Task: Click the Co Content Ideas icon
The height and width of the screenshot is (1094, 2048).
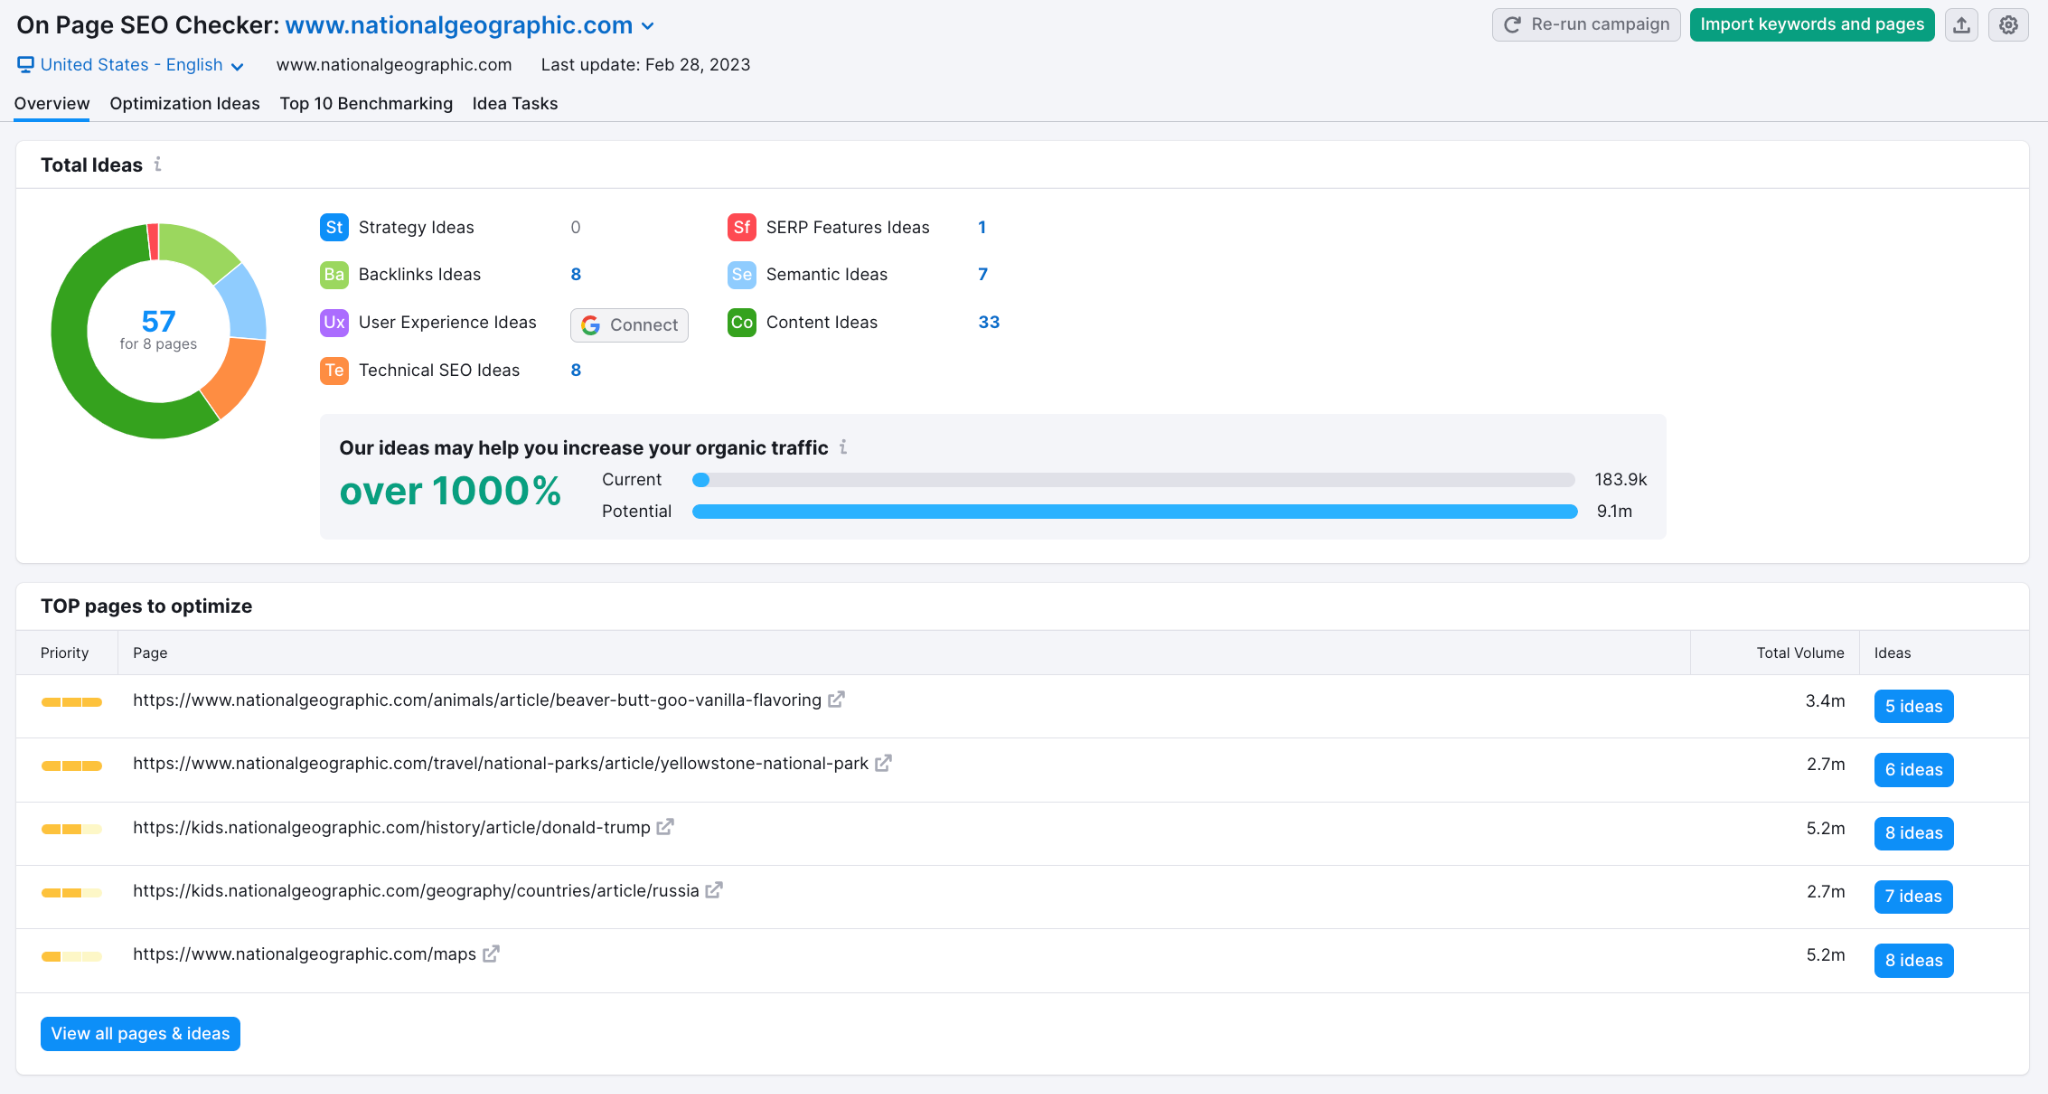Action: [x=741, y=322]
